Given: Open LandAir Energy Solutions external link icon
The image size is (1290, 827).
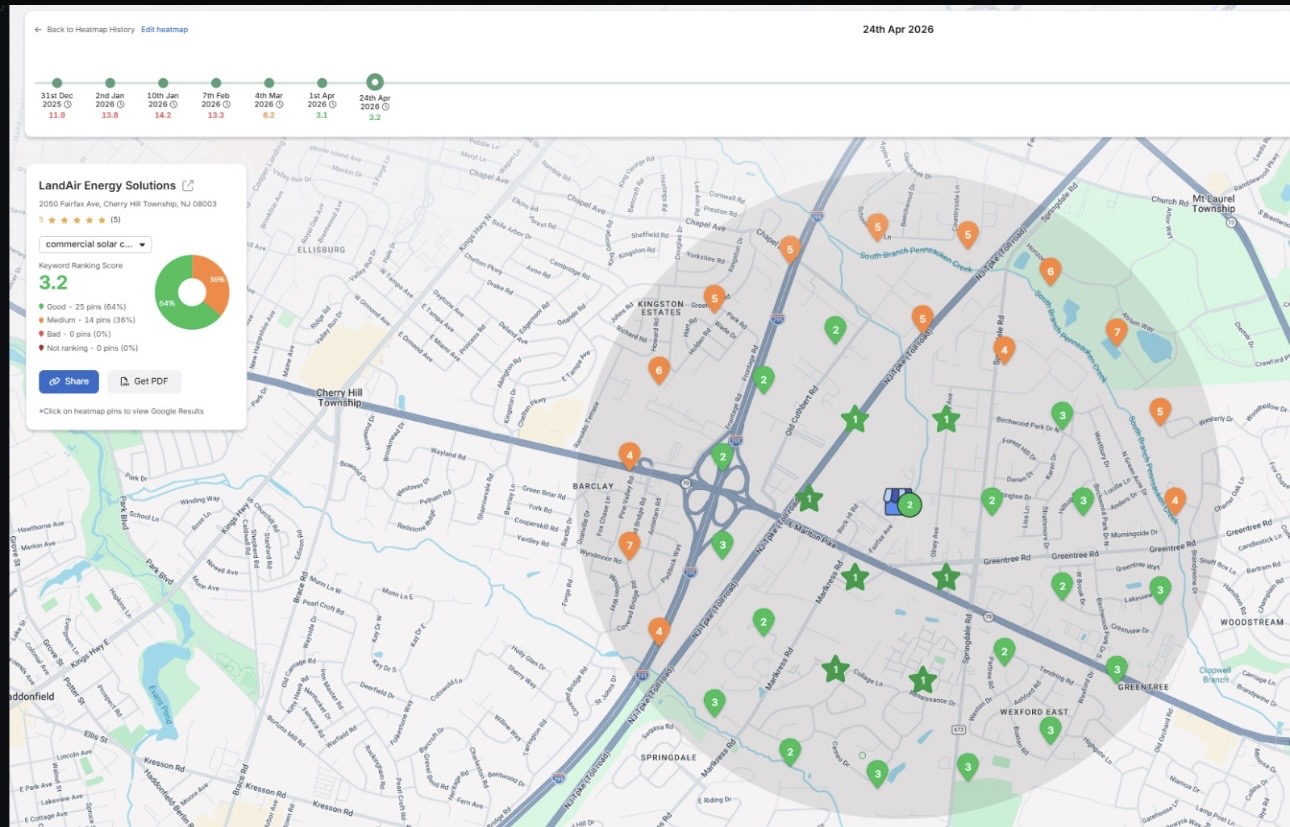Looking at the screenshot, I should 188,185.
